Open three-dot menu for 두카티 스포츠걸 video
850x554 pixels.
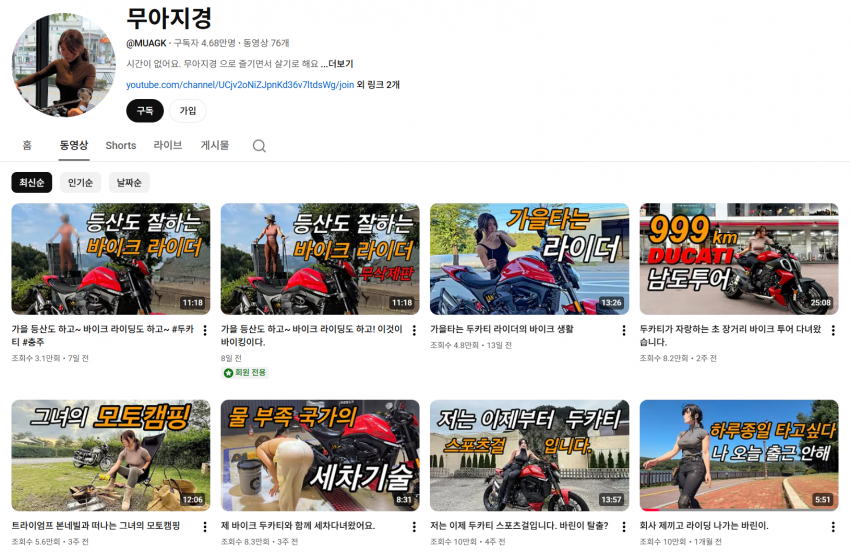(623, 527)
